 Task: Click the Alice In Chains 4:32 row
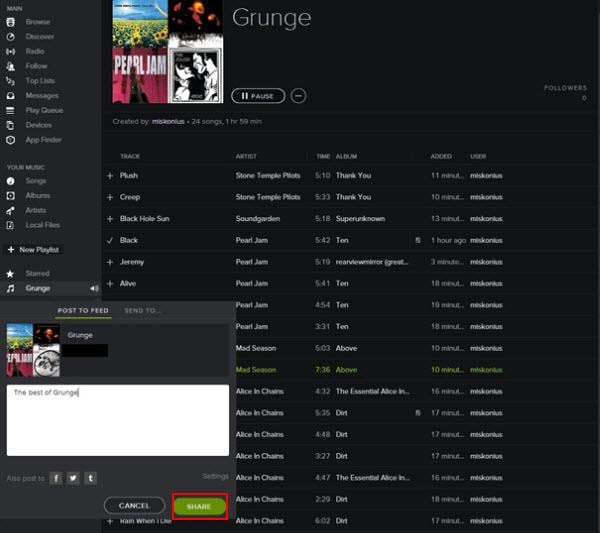click(369, 391)
